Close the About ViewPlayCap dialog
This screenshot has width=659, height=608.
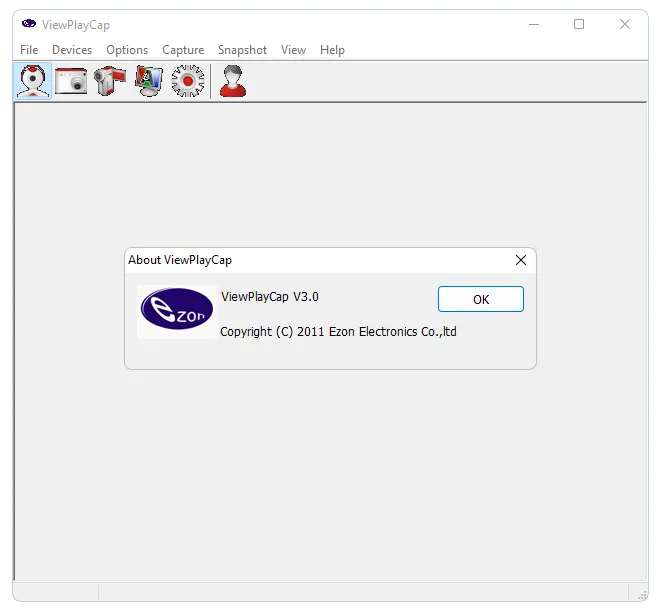coord(521,260)
